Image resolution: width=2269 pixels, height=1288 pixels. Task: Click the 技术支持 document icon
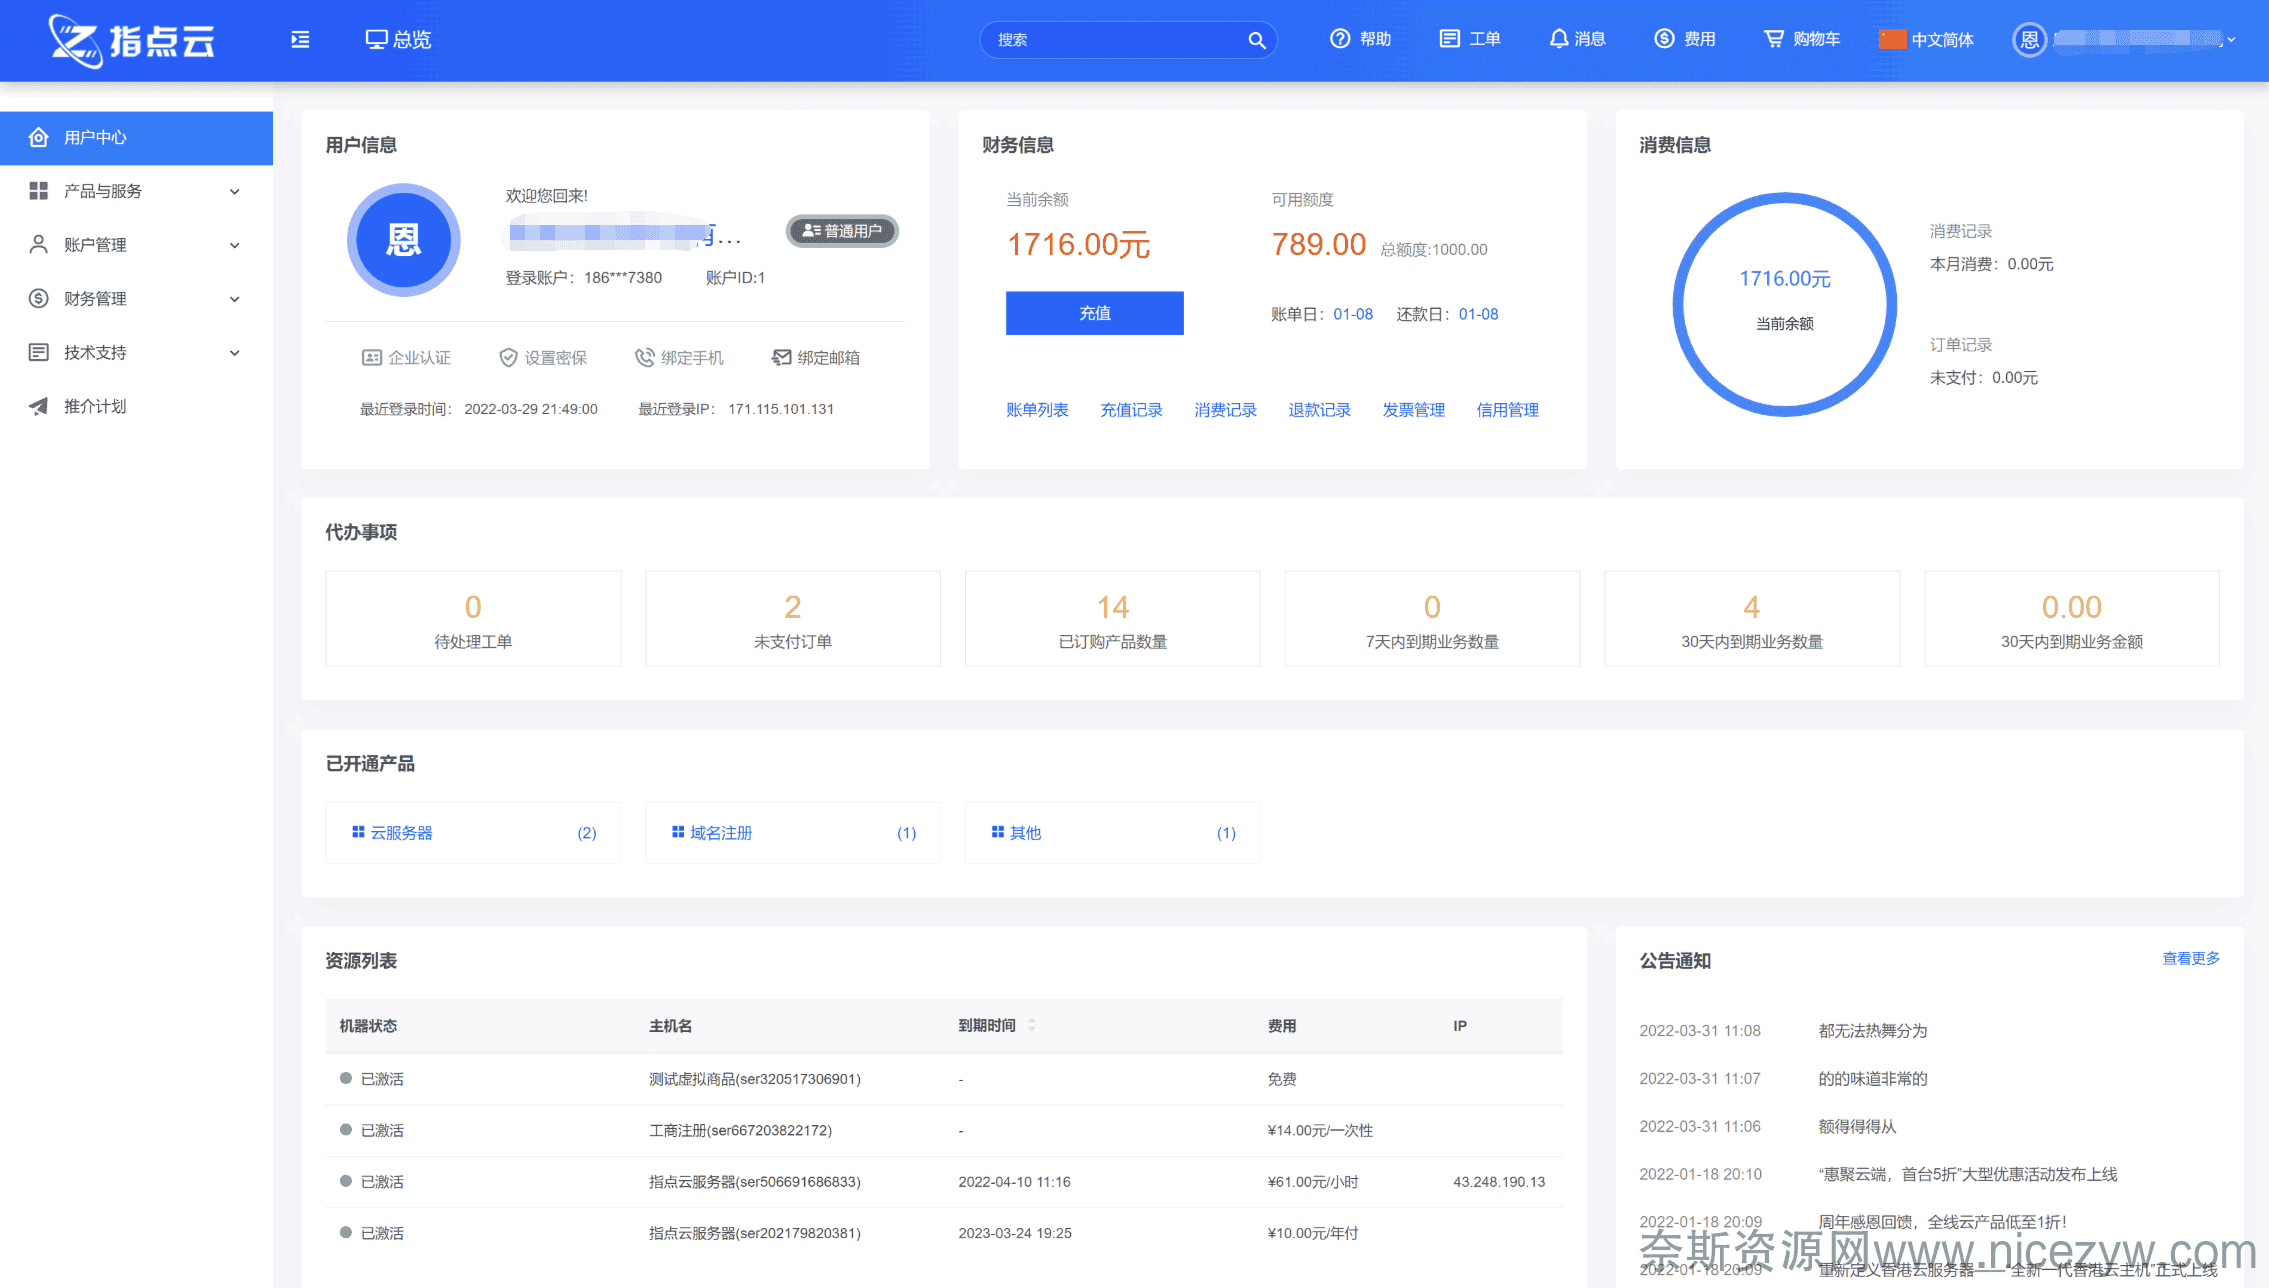pyautogui.click(x=39, y=352)
